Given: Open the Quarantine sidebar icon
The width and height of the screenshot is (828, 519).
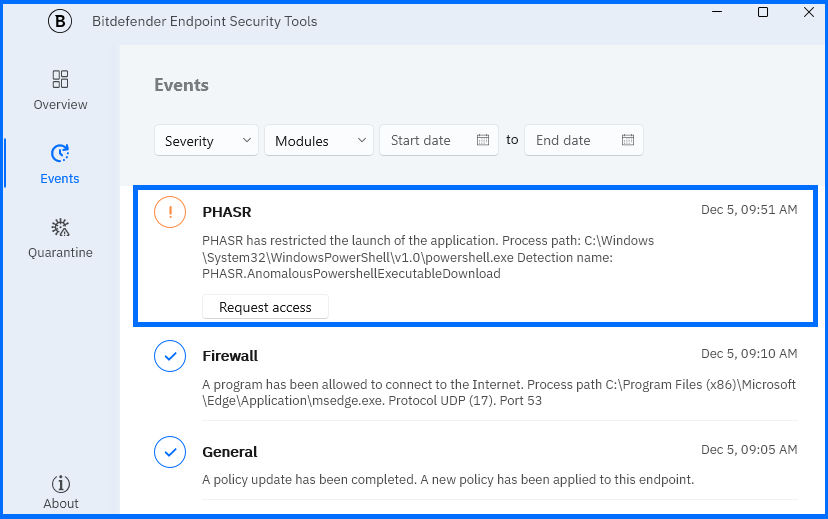Looking at the screenshot, I should pyautogui.click(x=60, y=227).
